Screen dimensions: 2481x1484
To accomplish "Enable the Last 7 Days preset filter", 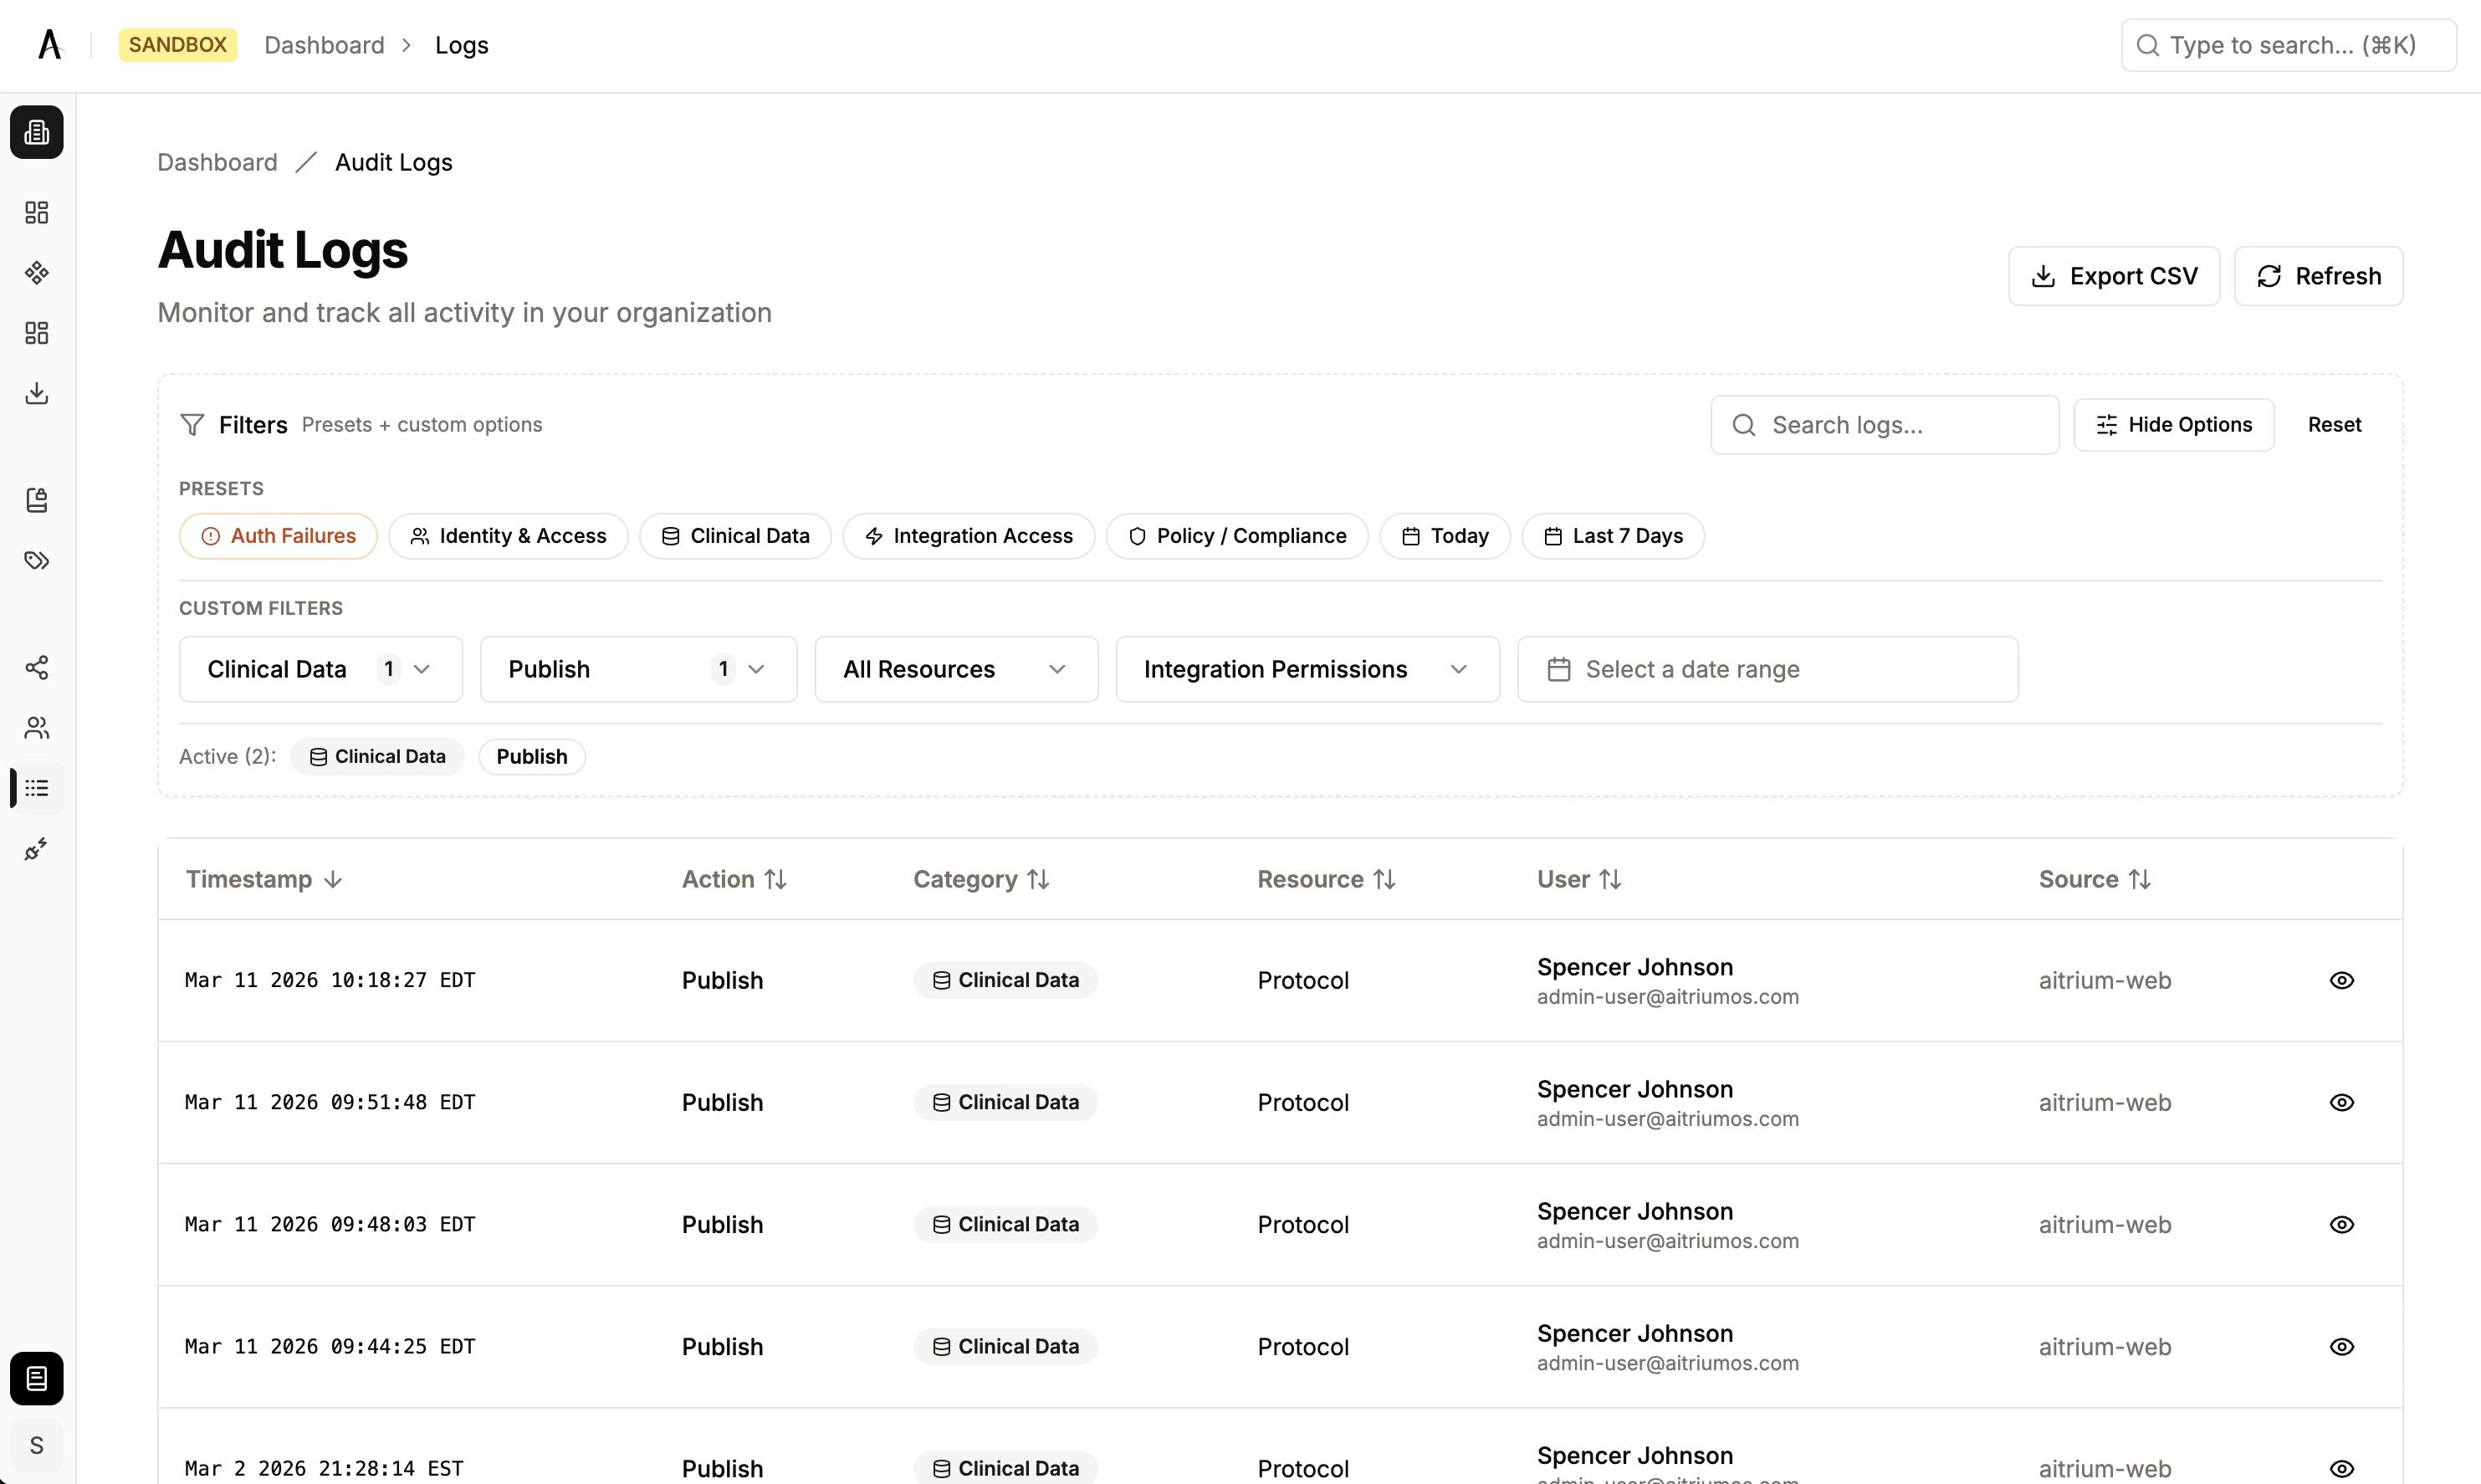I will pos(1612,535).
